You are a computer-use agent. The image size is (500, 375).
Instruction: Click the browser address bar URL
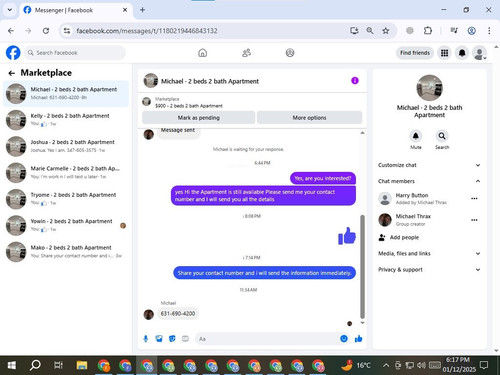click(x=147, y=31)
